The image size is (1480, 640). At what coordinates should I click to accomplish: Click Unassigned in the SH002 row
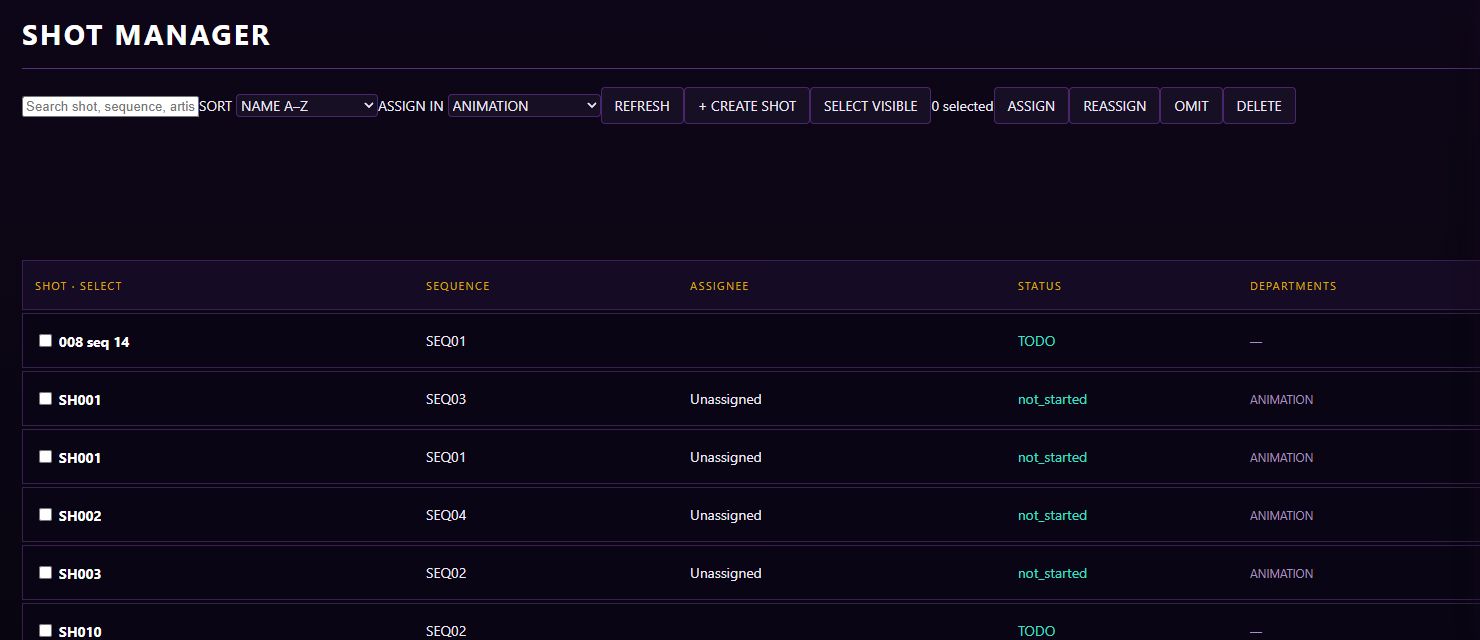[725, 515]
